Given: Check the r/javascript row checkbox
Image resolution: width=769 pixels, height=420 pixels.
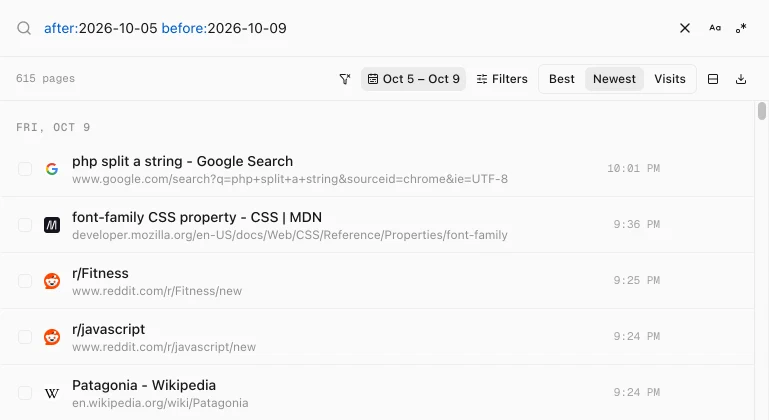Looking at the screenshot, I should [x=25, y=337].
